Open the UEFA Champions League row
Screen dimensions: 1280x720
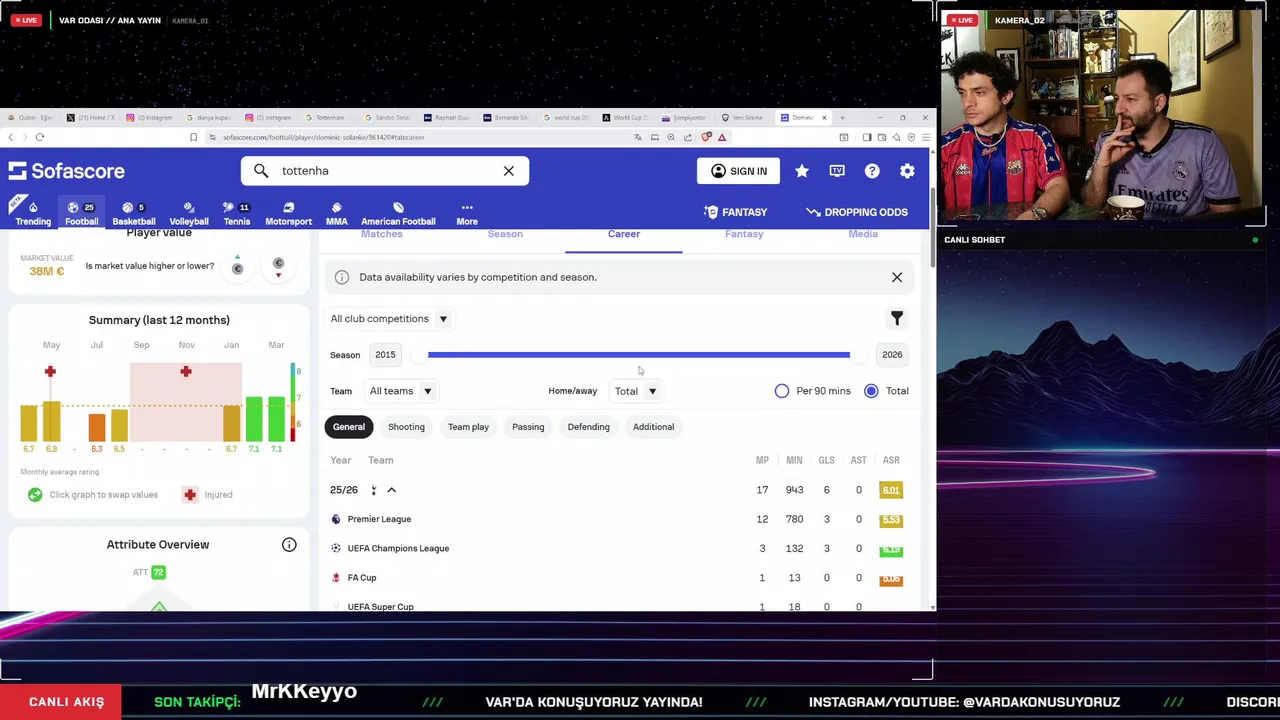click(618, 548)
